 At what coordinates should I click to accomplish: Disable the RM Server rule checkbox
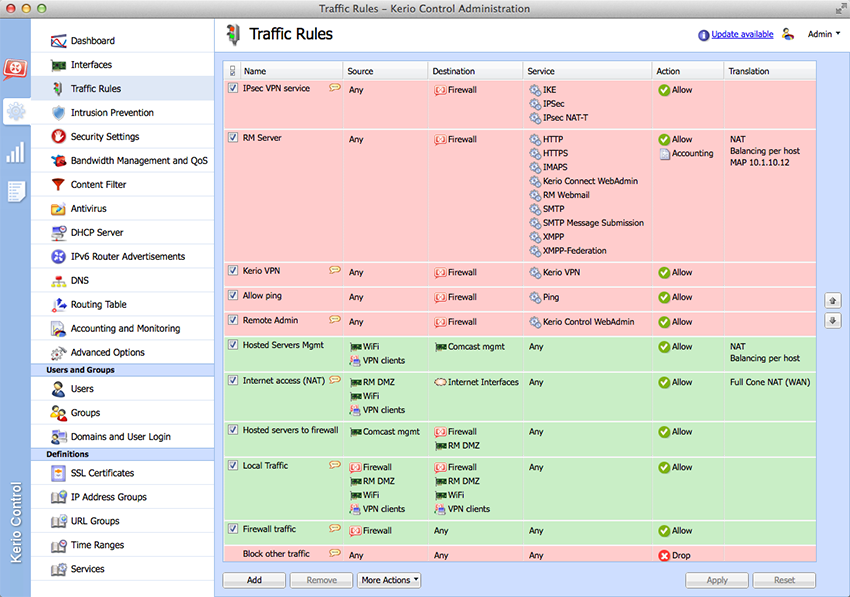pos(233,137)
